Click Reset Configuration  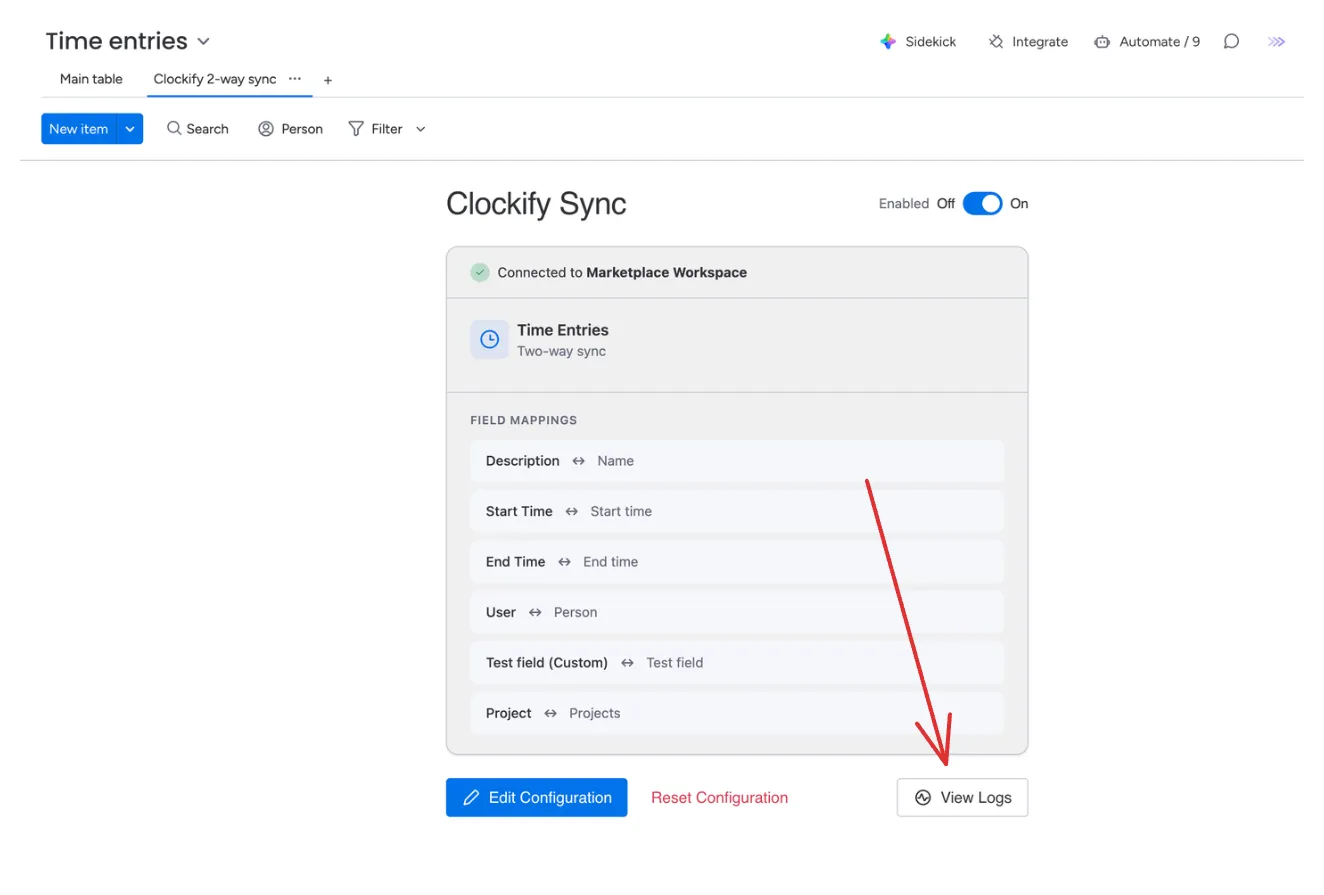coord(719,797)
